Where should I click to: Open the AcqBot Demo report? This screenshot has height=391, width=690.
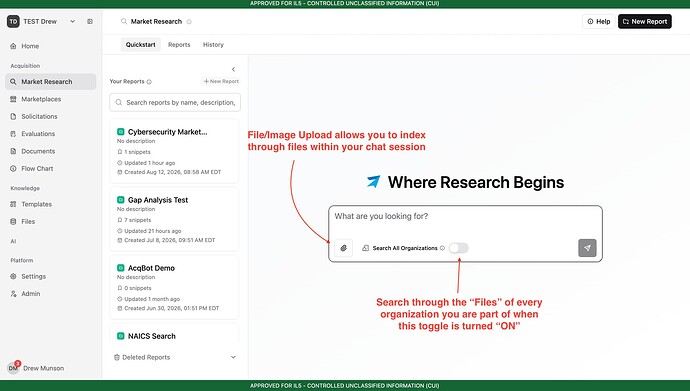174,287
